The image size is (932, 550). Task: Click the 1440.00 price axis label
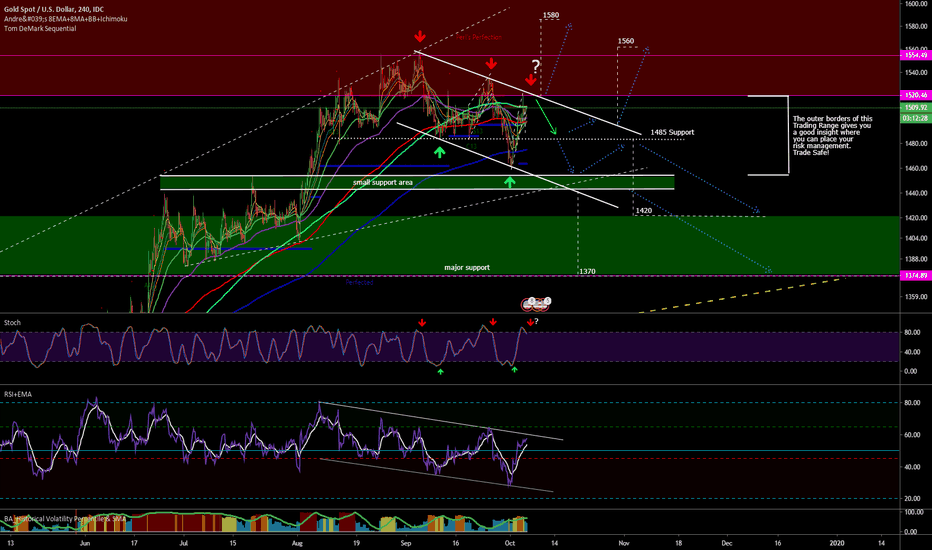click(x=916, y=193)
